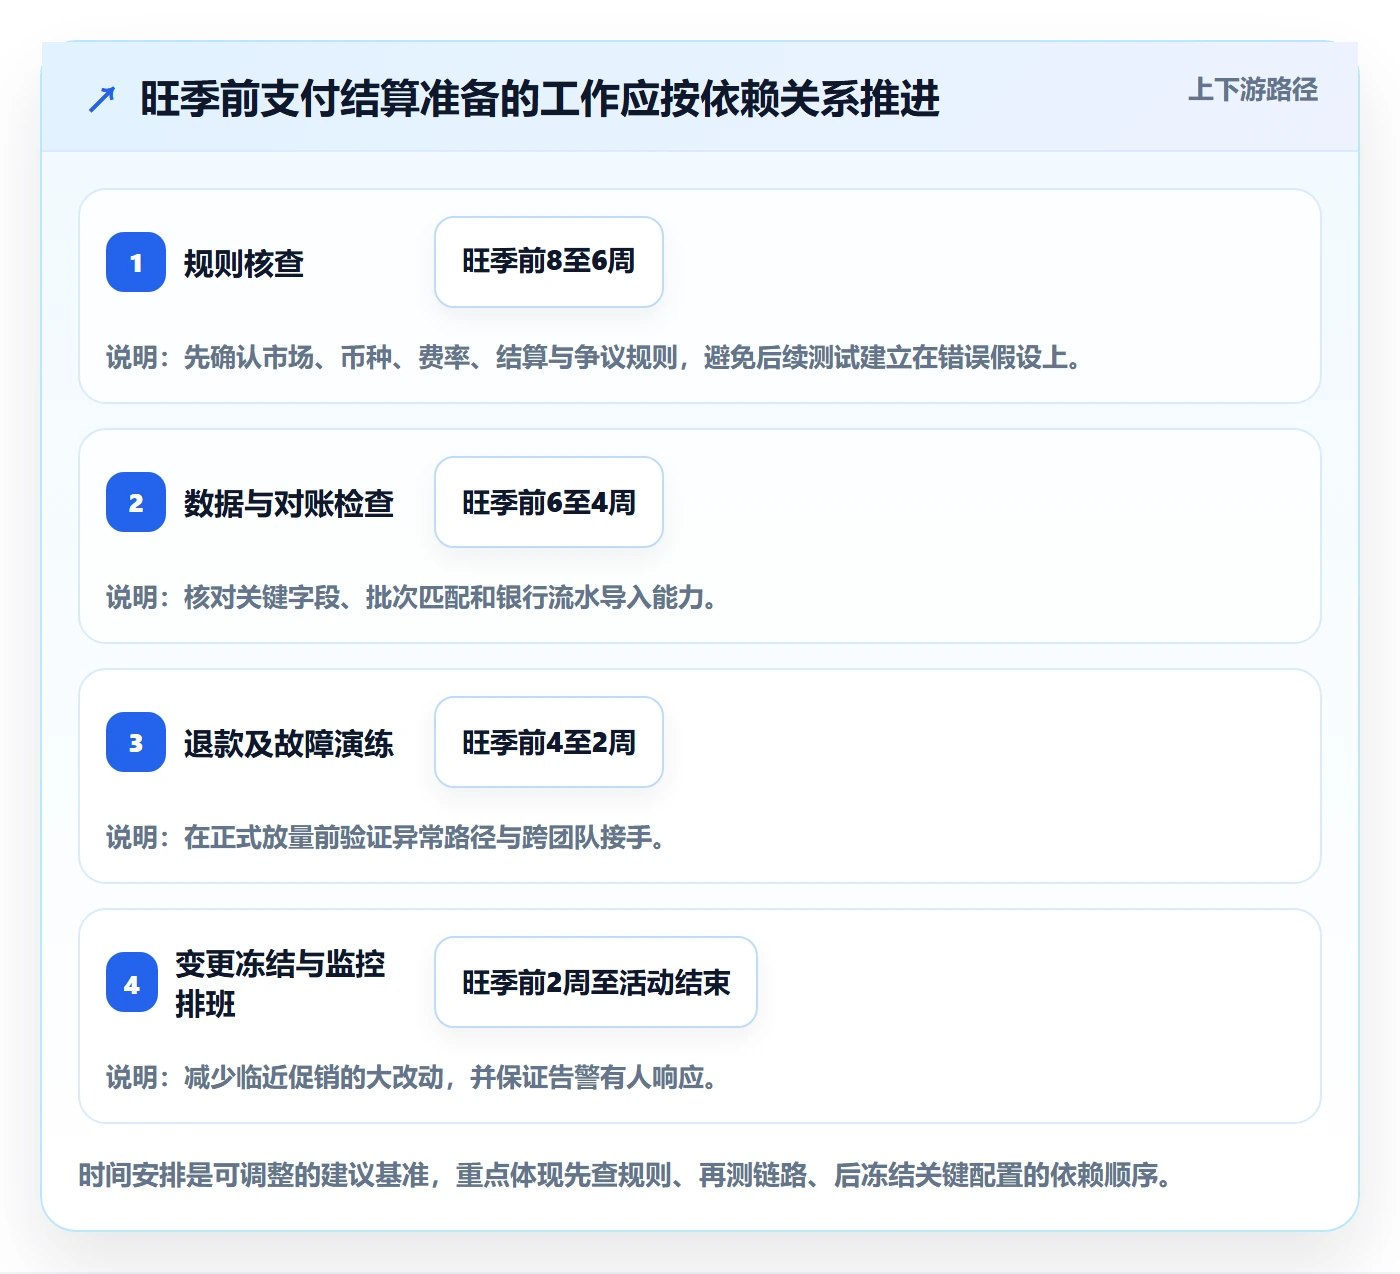Click the title 旺季前支付结算准备的工作应按依赖关系推进
The height and width of the screenshot is (1274, 1400).
(540, 99)
